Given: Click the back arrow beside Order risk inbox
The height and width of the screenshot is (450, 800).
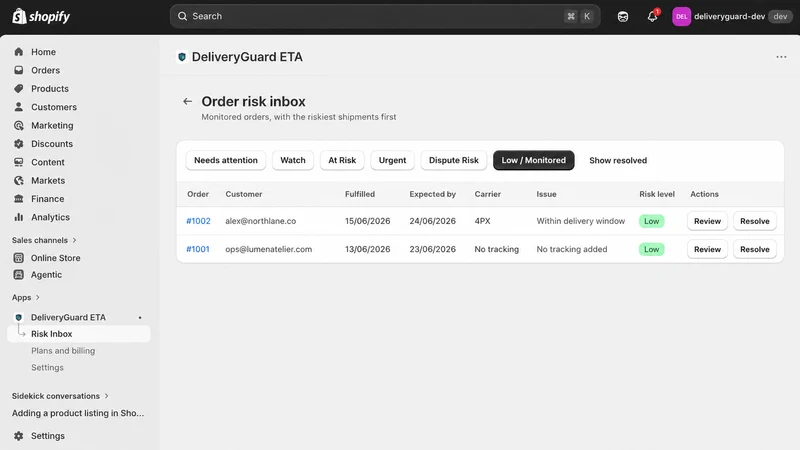Looking at the screenshot, I should click(x=187, y=102).
